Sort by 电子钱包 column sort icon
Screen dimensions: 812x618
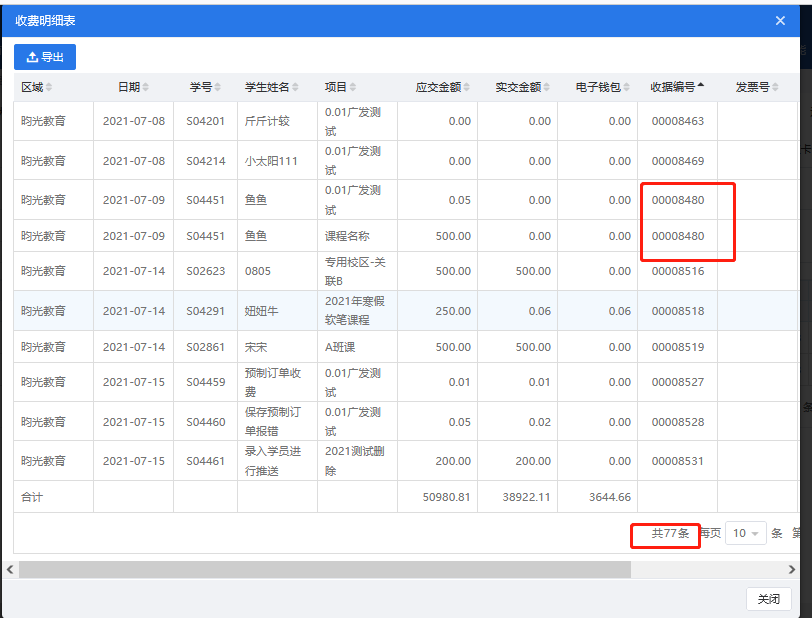(x=627, y=87)
